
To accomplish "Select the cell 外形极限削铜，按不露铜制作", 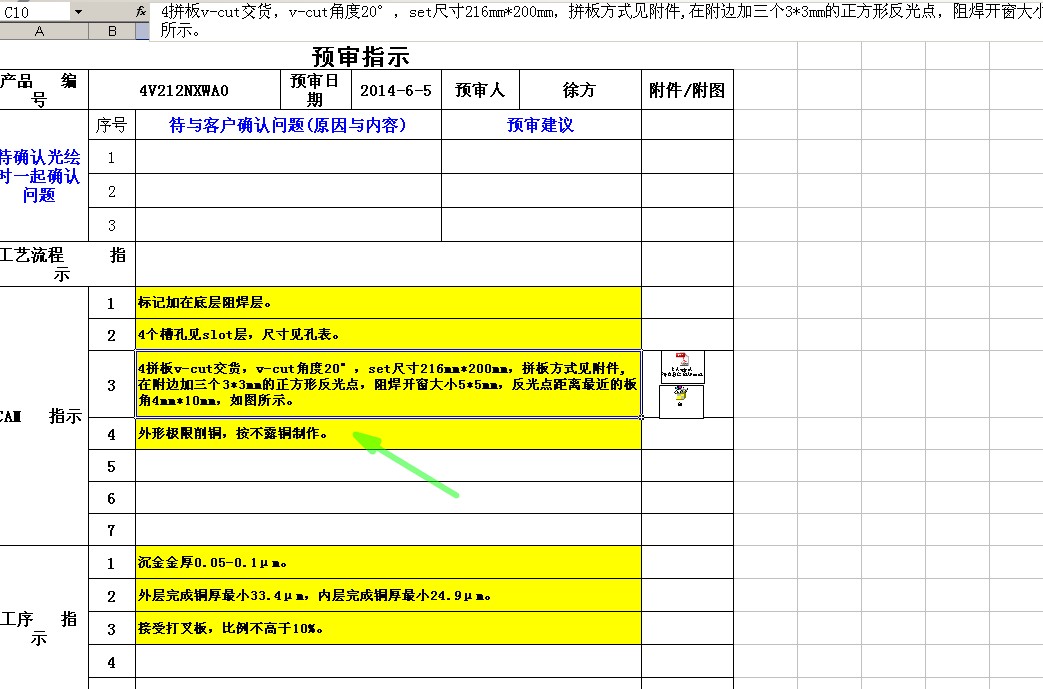I will (x=388, y=434).
